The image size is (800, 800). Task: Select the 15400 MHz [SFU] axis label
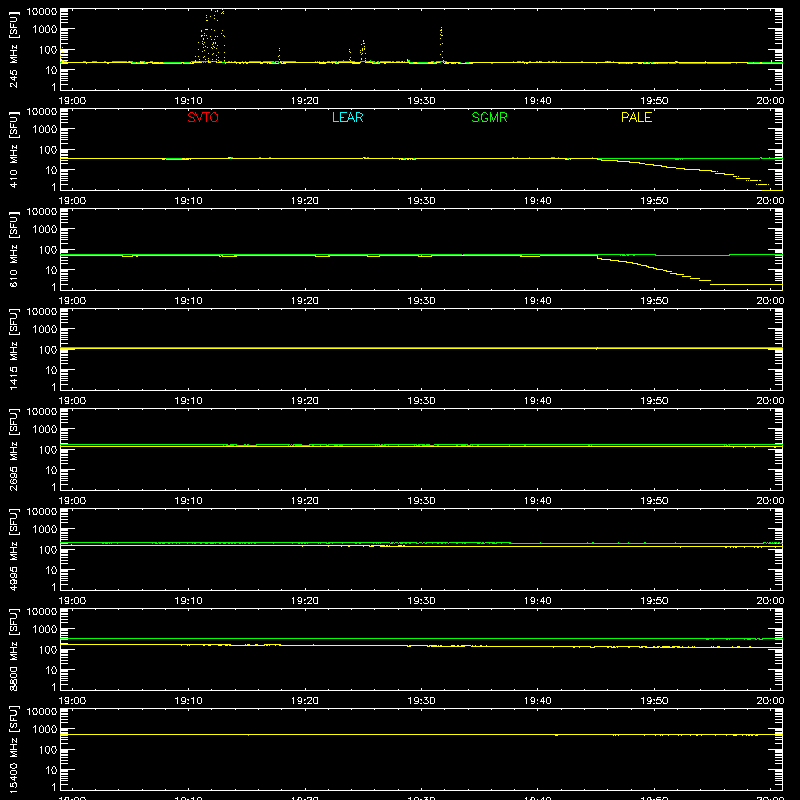14,749
